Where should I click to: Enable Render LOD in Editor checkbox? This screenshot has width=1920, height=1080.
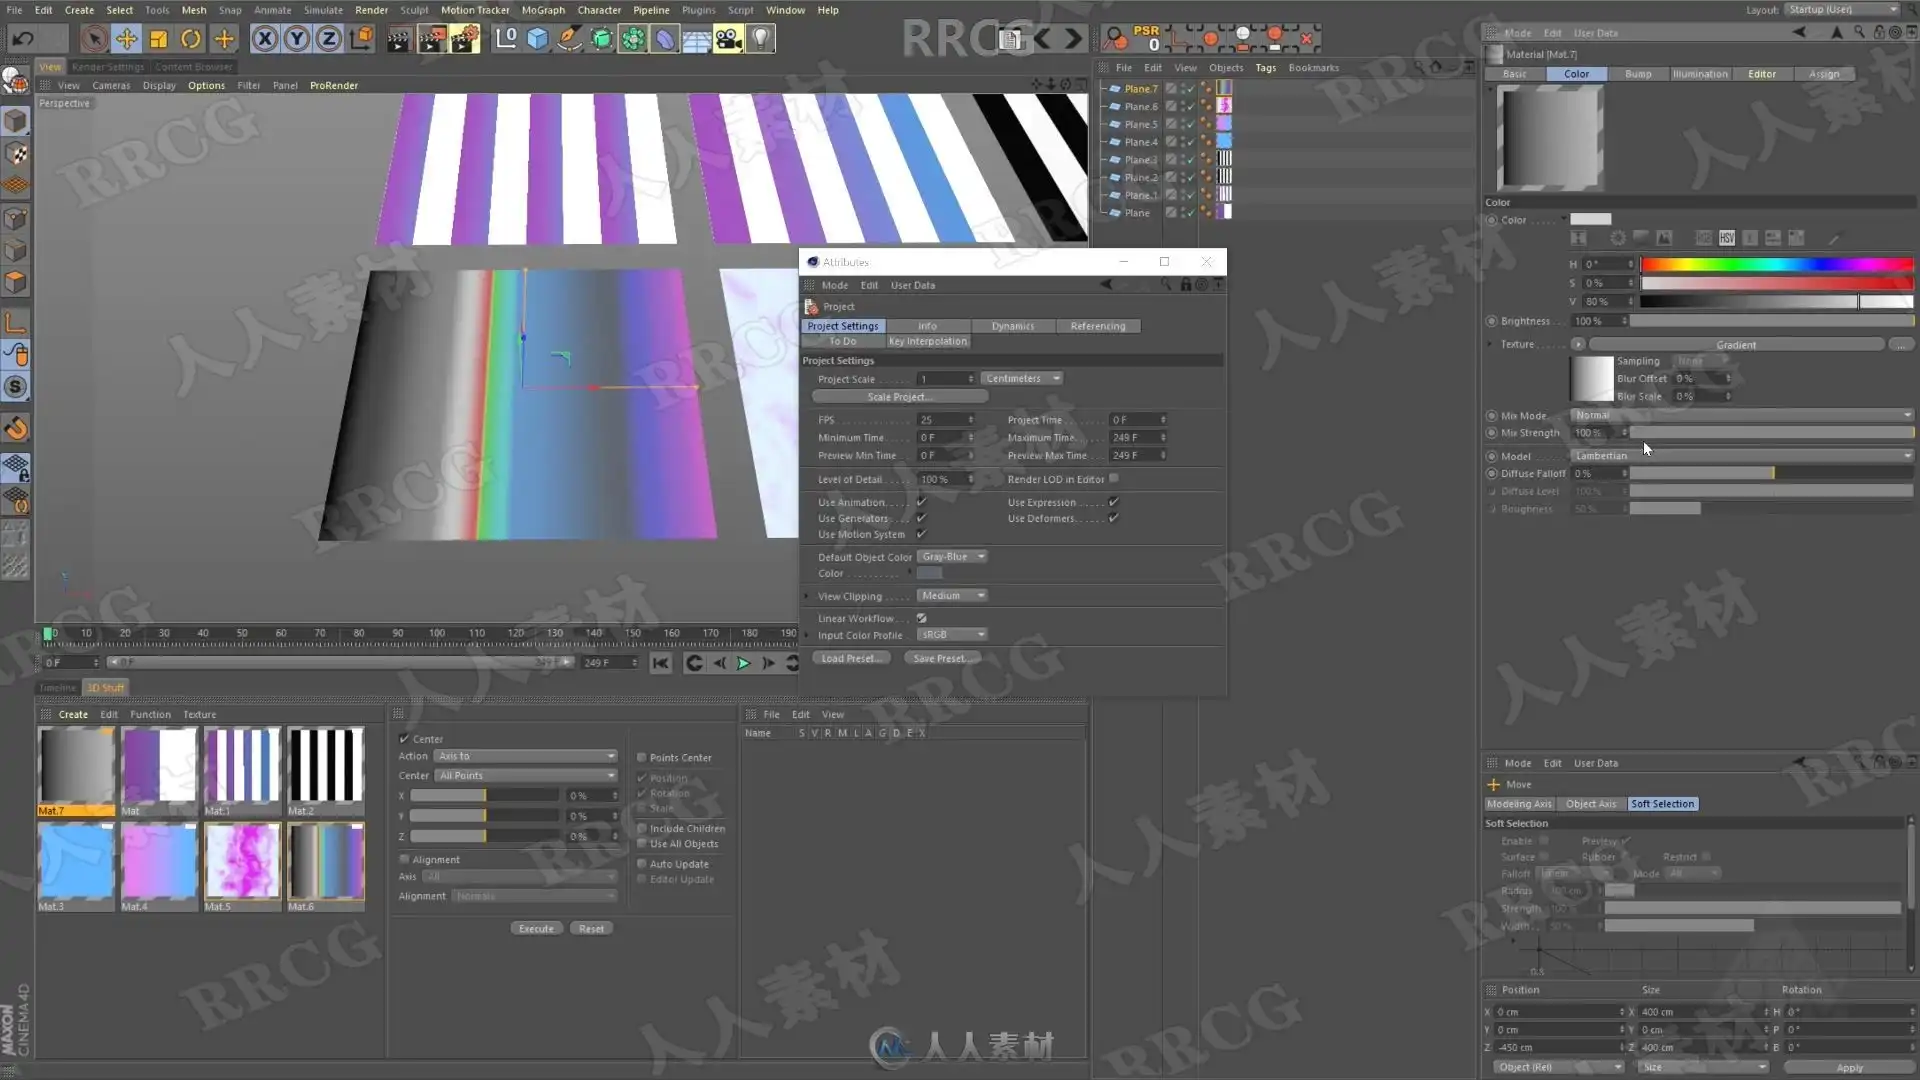1114,479
